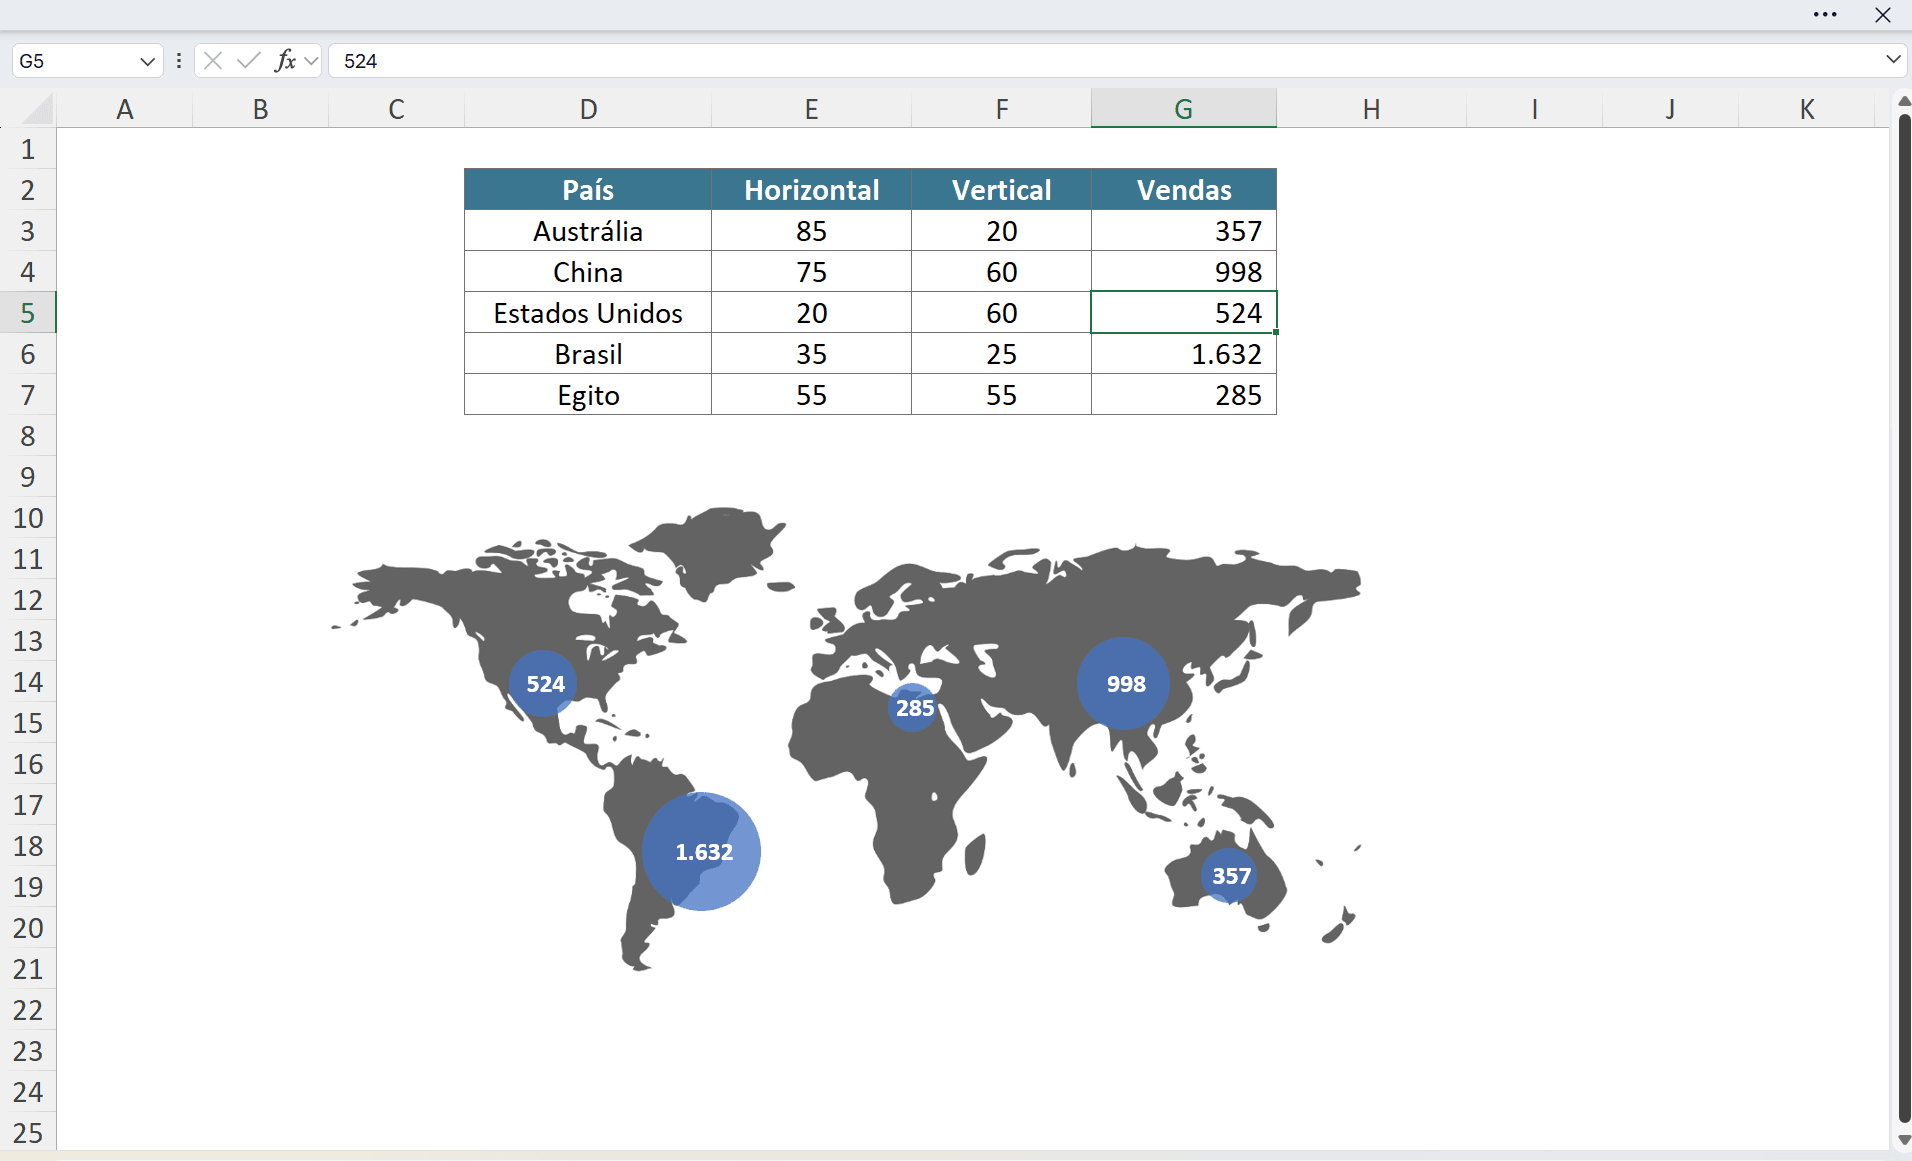Viewport: 1912px width, 1161px height.
Task: Click the scroll down arrow
Action: click(x=1903, y=1140)
